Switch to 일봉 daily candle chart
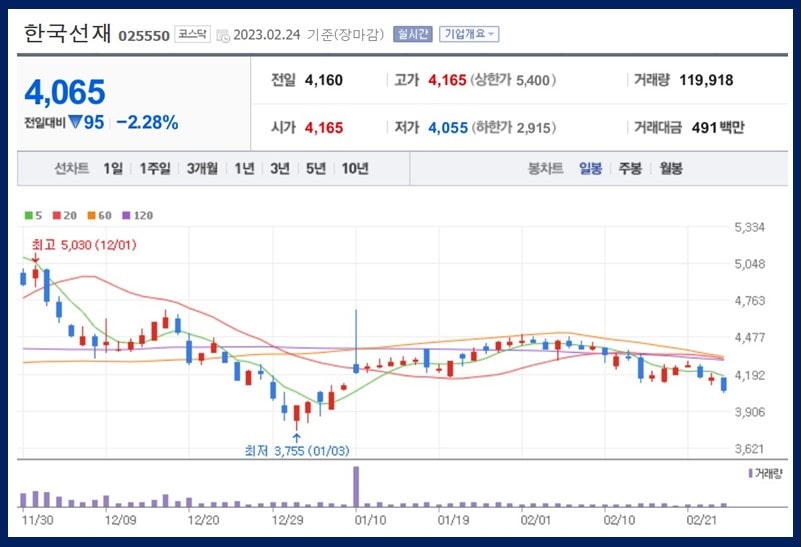The height and width of the screenshot is (547, 801). tap(590, 169)
